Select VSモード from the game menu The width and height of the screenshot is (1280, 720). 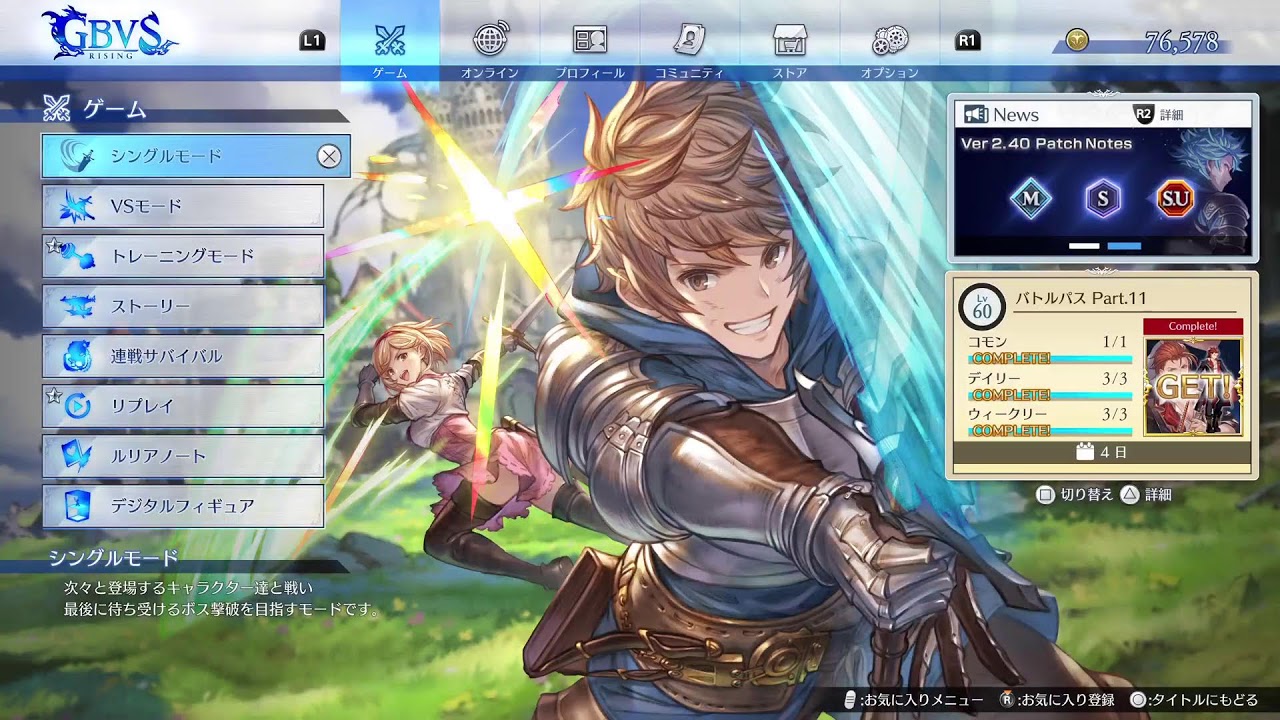pos(183,206)
